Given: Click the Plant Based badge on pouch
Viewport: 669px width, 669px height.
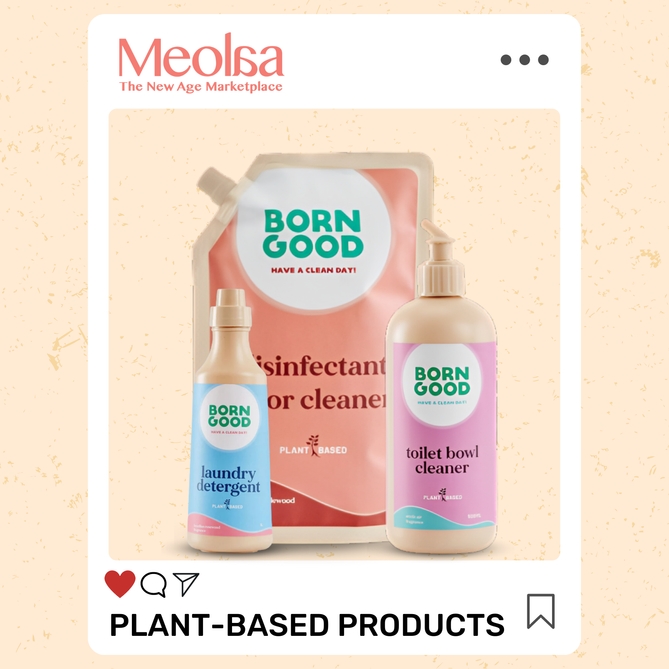Looking at the screenshot, I should pos(313,447).
